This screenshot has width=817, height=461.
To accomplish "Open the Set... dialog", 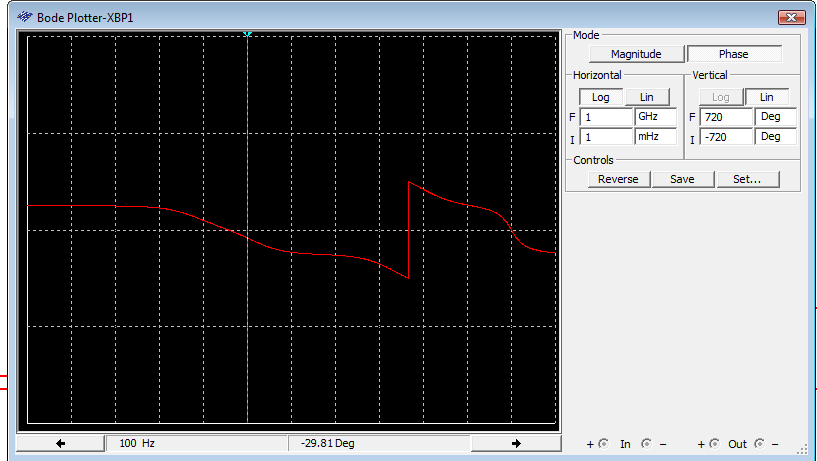I will [748, 179].
